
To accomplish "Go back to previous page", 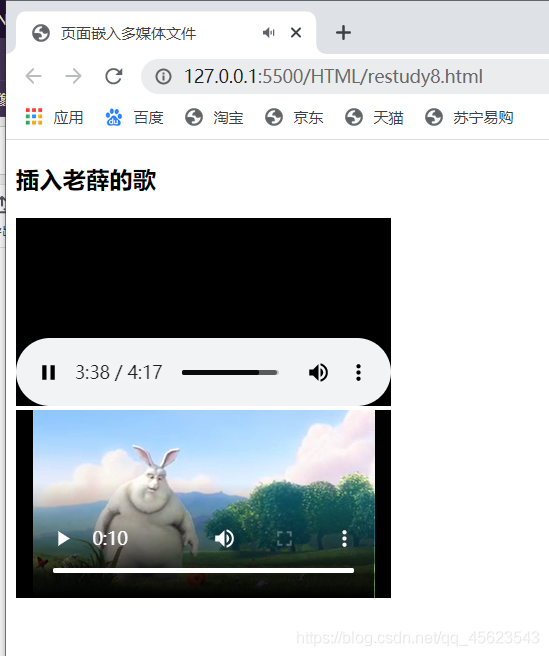I will [33, 76].
